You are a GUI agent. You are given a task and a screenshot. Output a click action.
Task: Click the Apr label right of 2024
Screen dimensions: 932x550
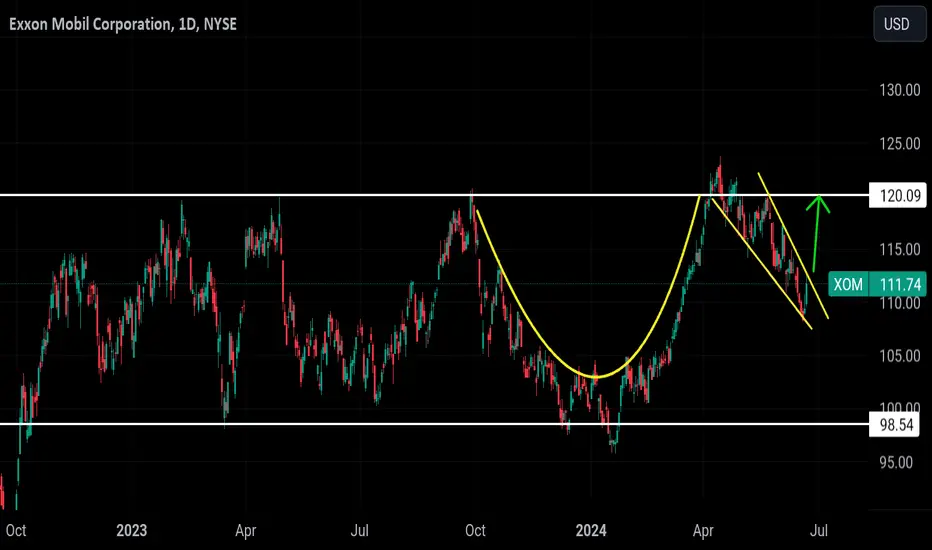703,530
